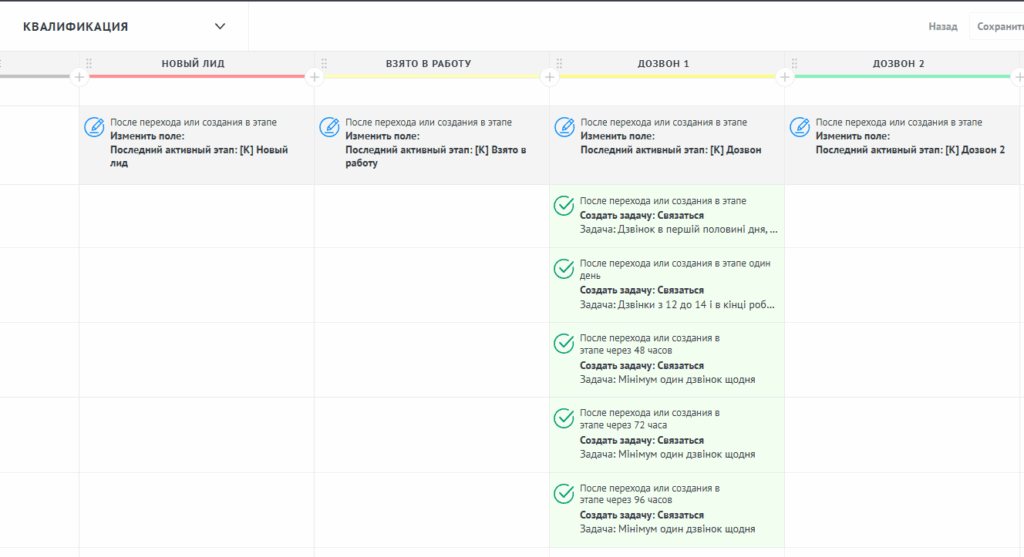Click plus icon between Взято в работу and Дозвон 1
Image resolution: width=1024 pixels, height=557 pixels.
(550, 77)
